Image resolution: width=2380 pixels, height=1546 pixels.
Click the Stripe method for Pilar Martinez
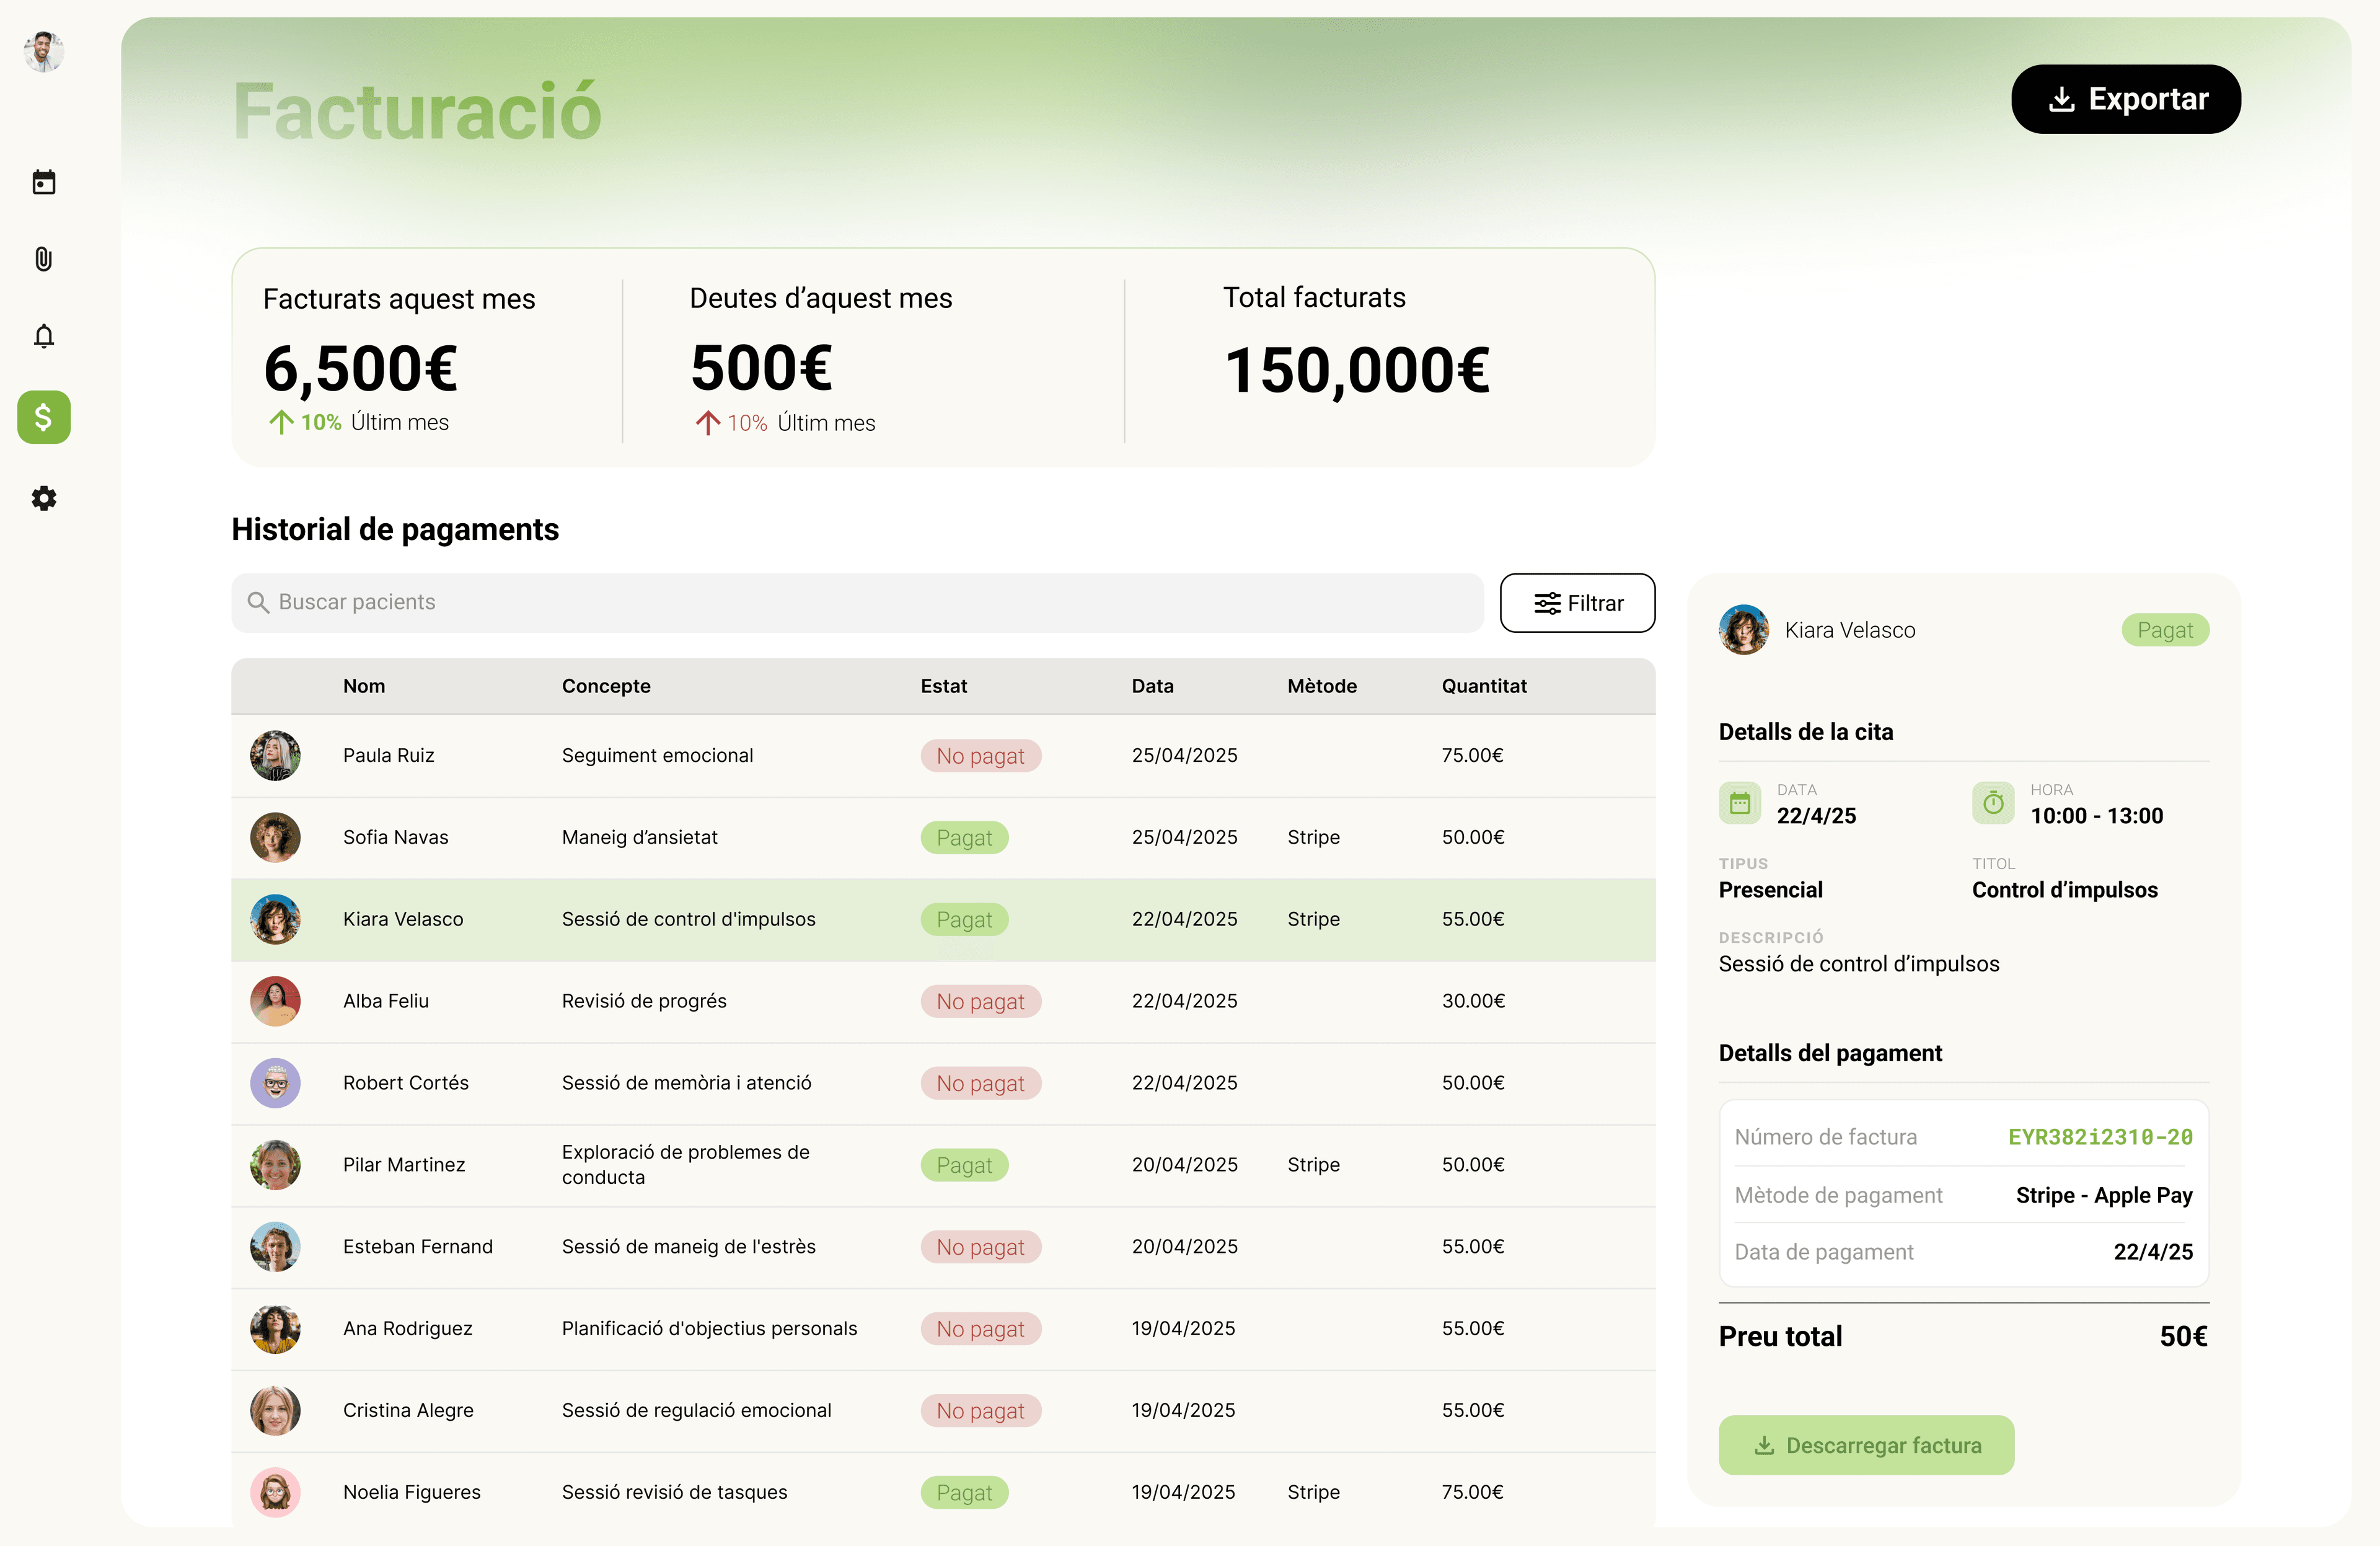(x=1313, y=1165)
